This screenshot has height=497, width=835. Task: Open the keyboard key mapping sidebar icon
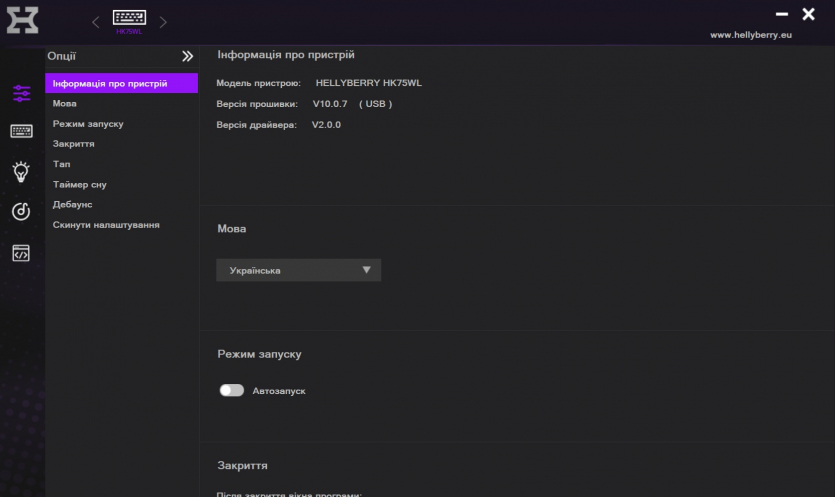pos(21,131)
